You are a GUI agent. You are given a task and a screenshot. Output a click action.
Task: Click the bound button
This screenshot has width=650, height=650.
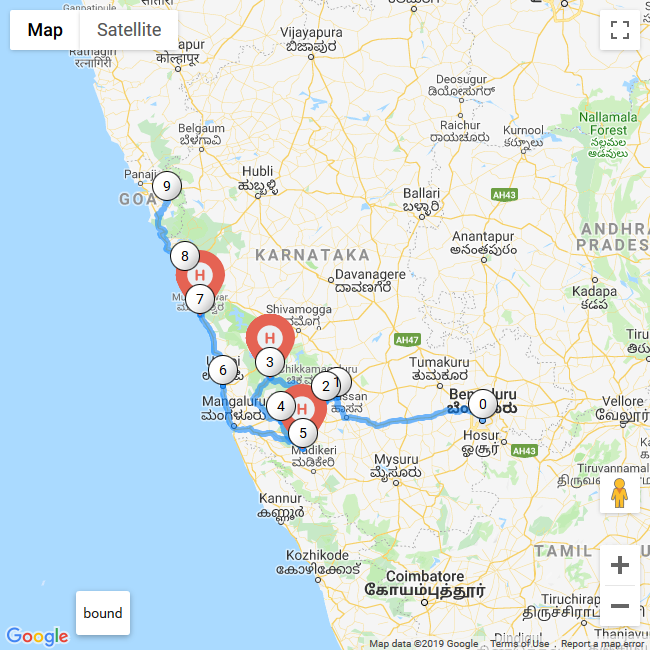[x=103, y=613]
